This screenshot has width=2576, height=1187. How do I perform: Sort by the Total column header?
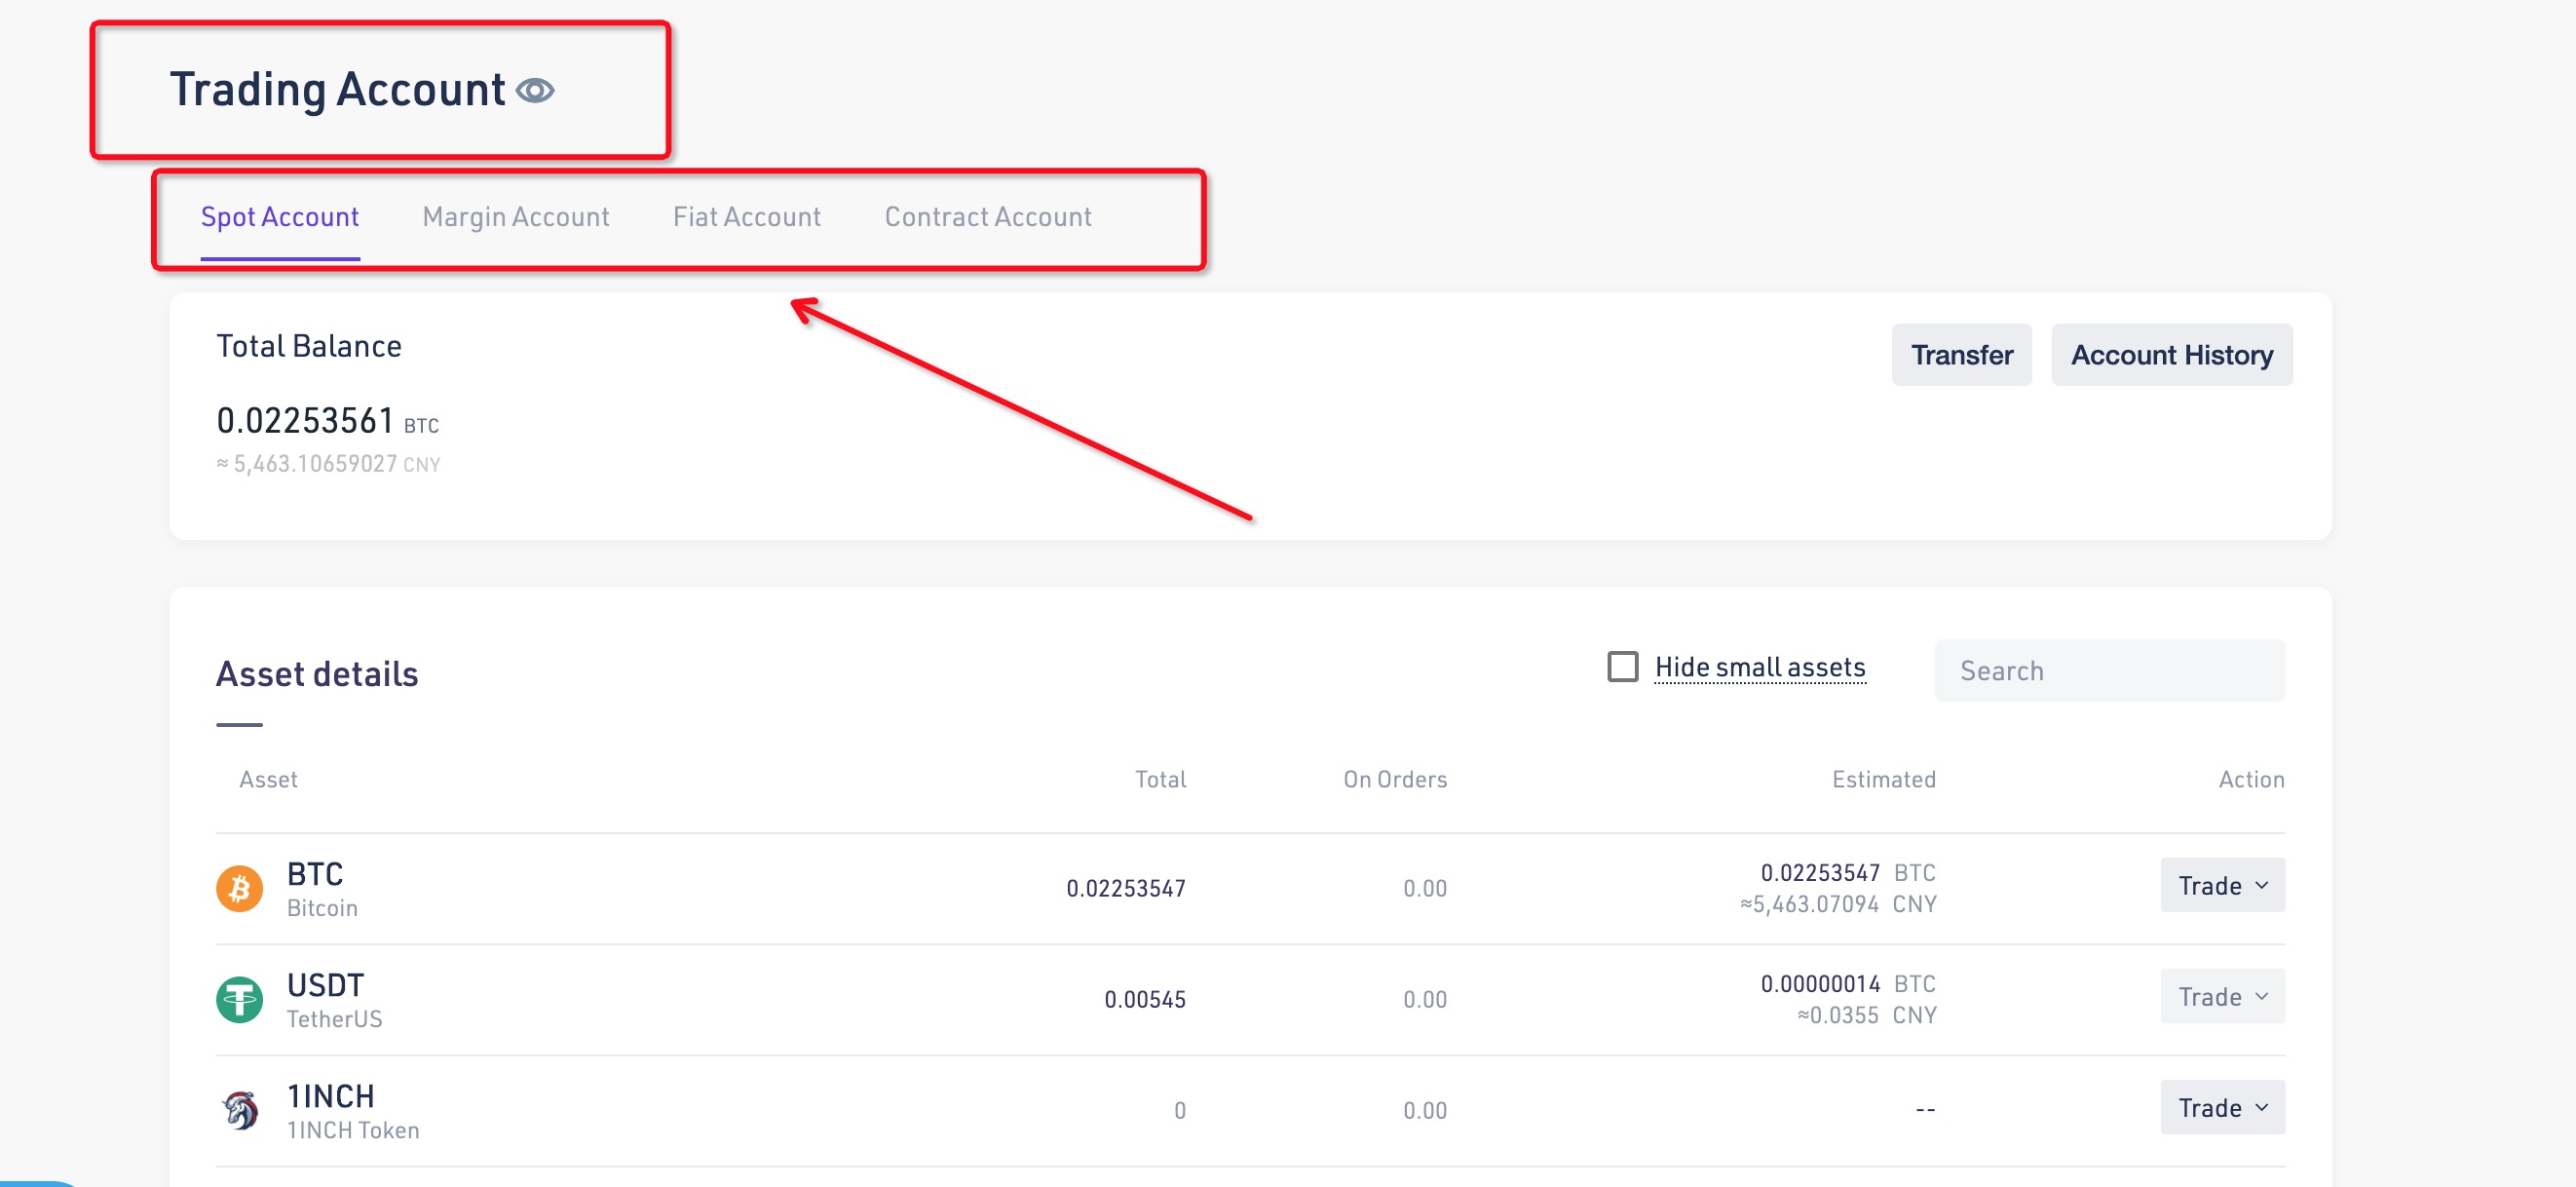[1160, 779]
